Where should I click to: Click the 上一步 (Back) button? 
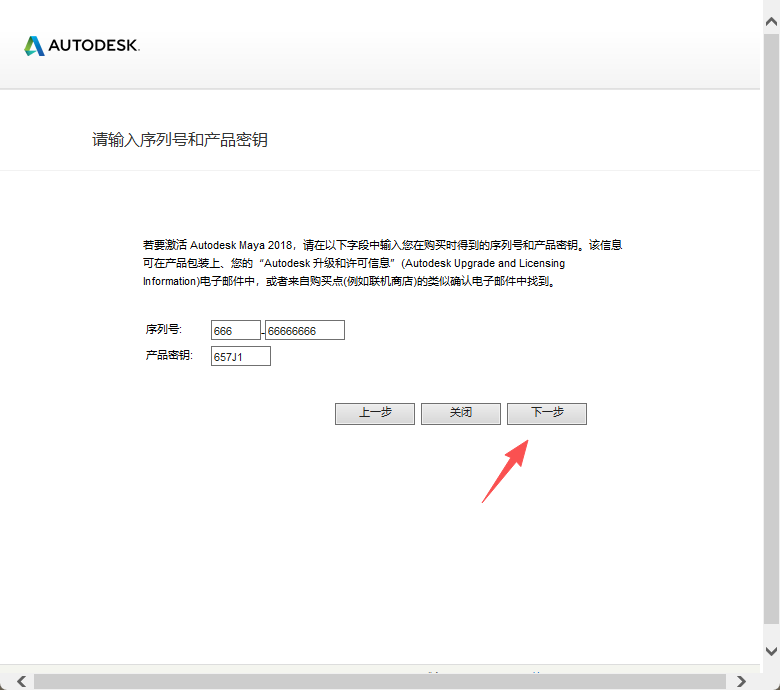pos(375,413)
